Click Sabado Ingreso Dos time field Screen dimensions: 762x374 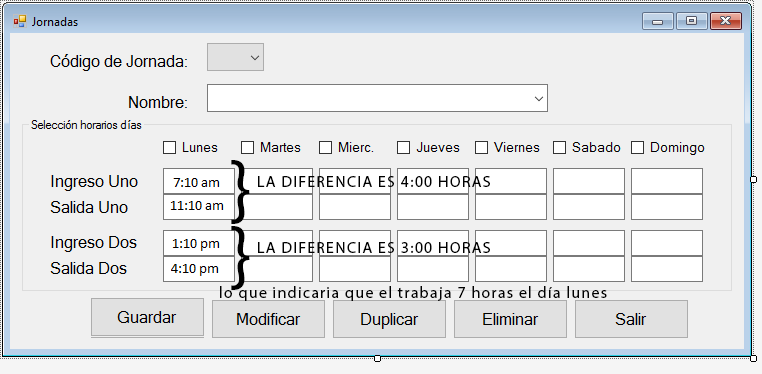[589, 243]
